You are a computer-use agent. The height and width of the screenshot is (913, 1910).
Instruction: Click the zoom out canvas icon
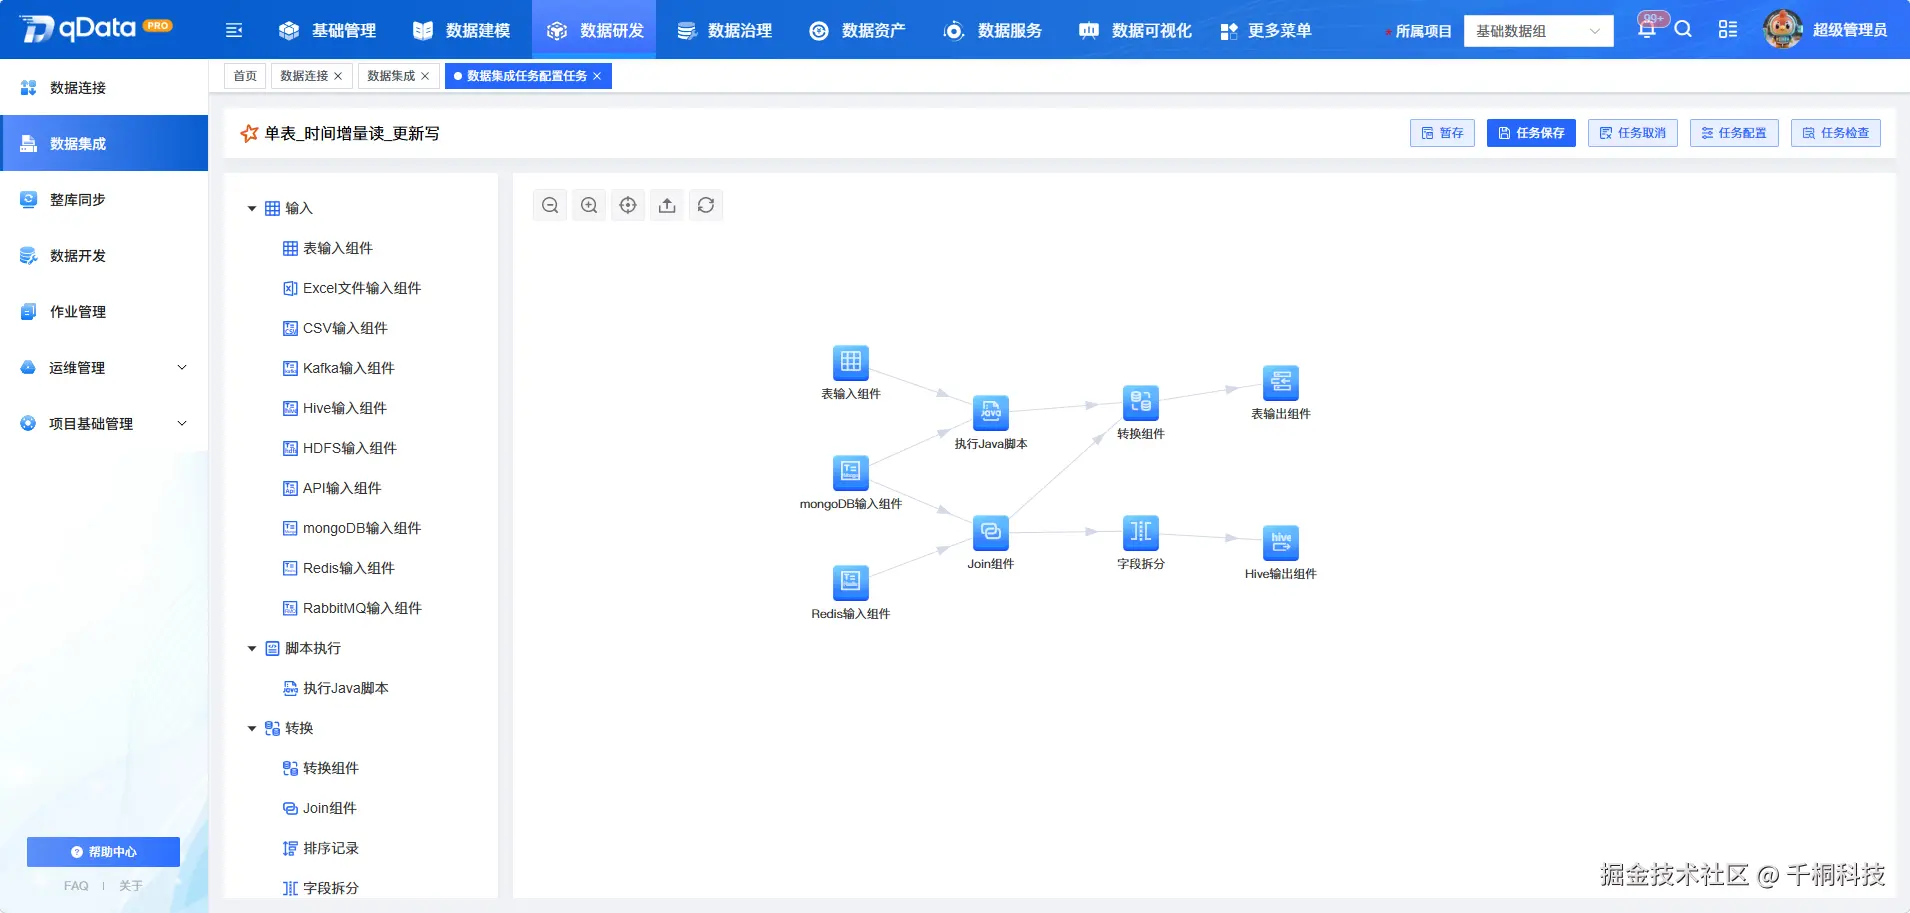[x=550, y=205]
